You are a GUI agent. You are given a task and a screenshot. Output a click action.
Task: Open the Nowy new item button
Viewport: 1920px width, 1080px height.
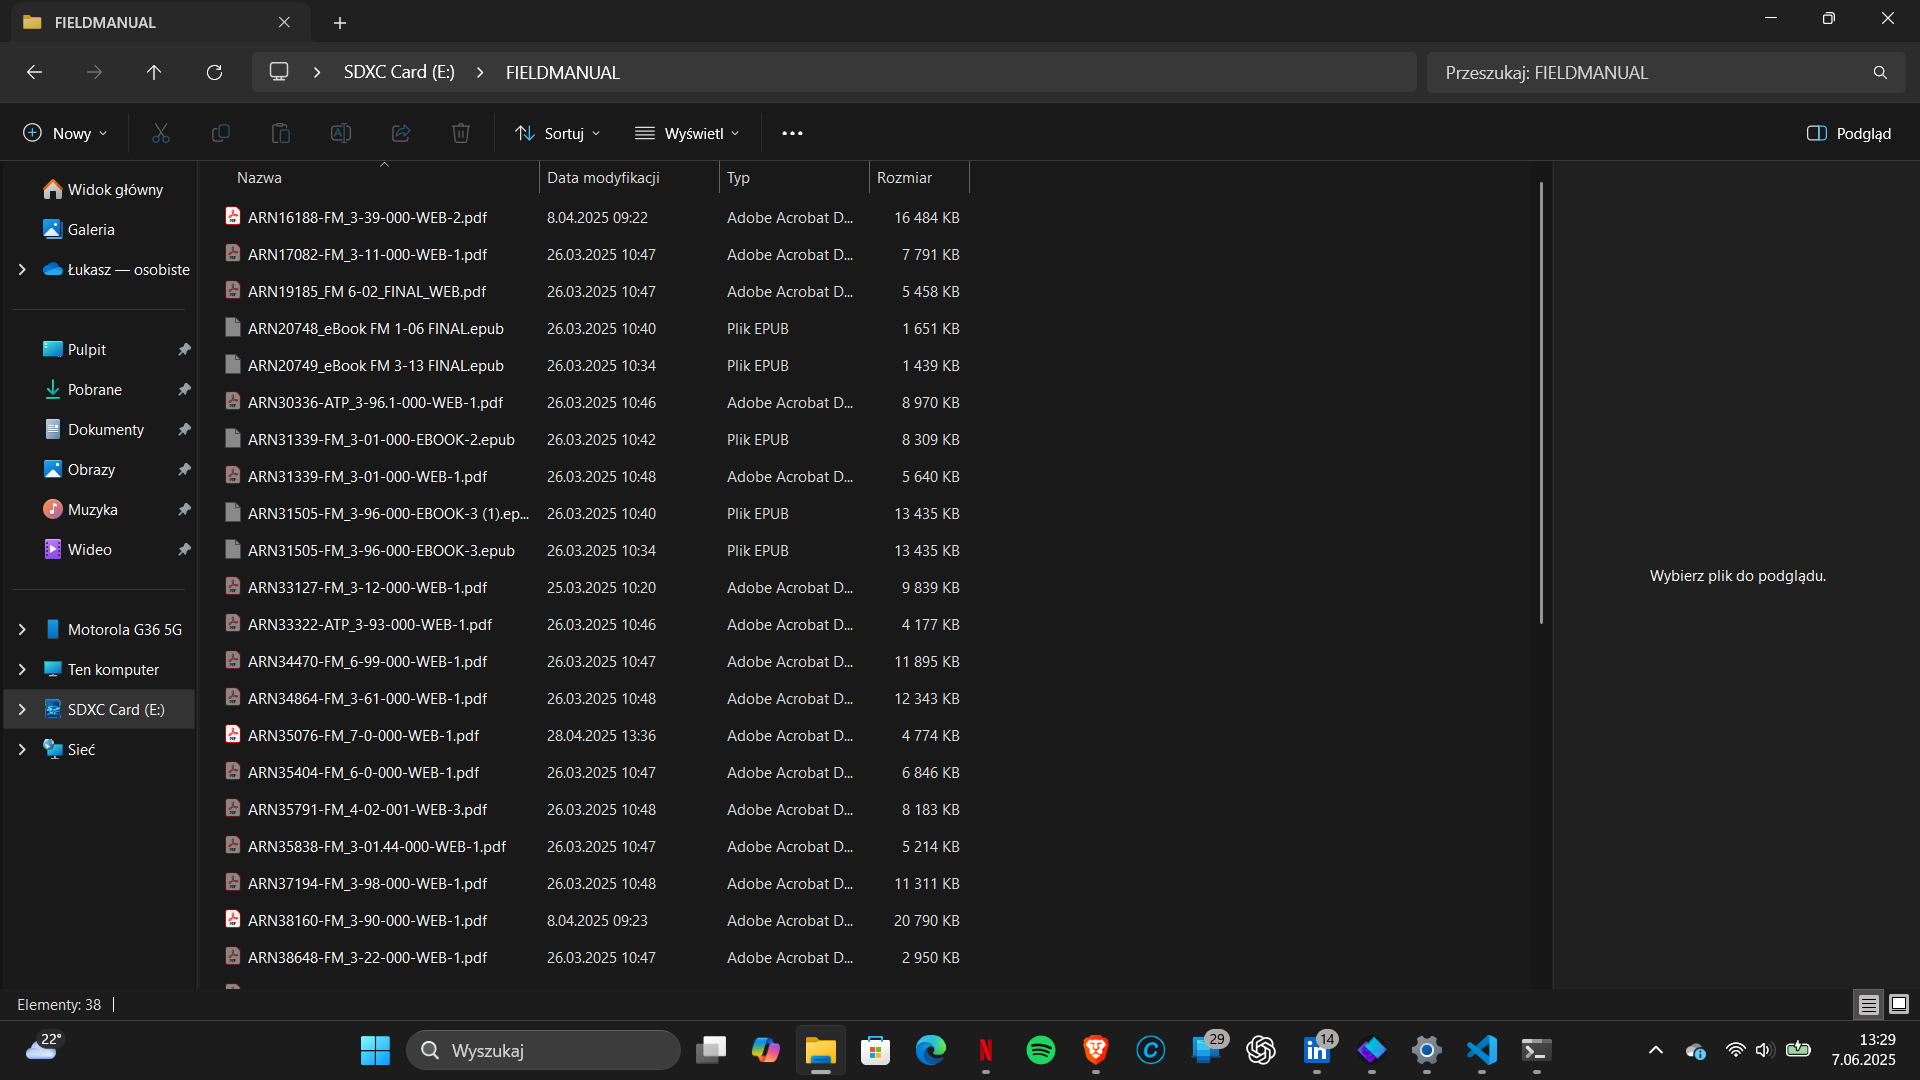[65, 133]
